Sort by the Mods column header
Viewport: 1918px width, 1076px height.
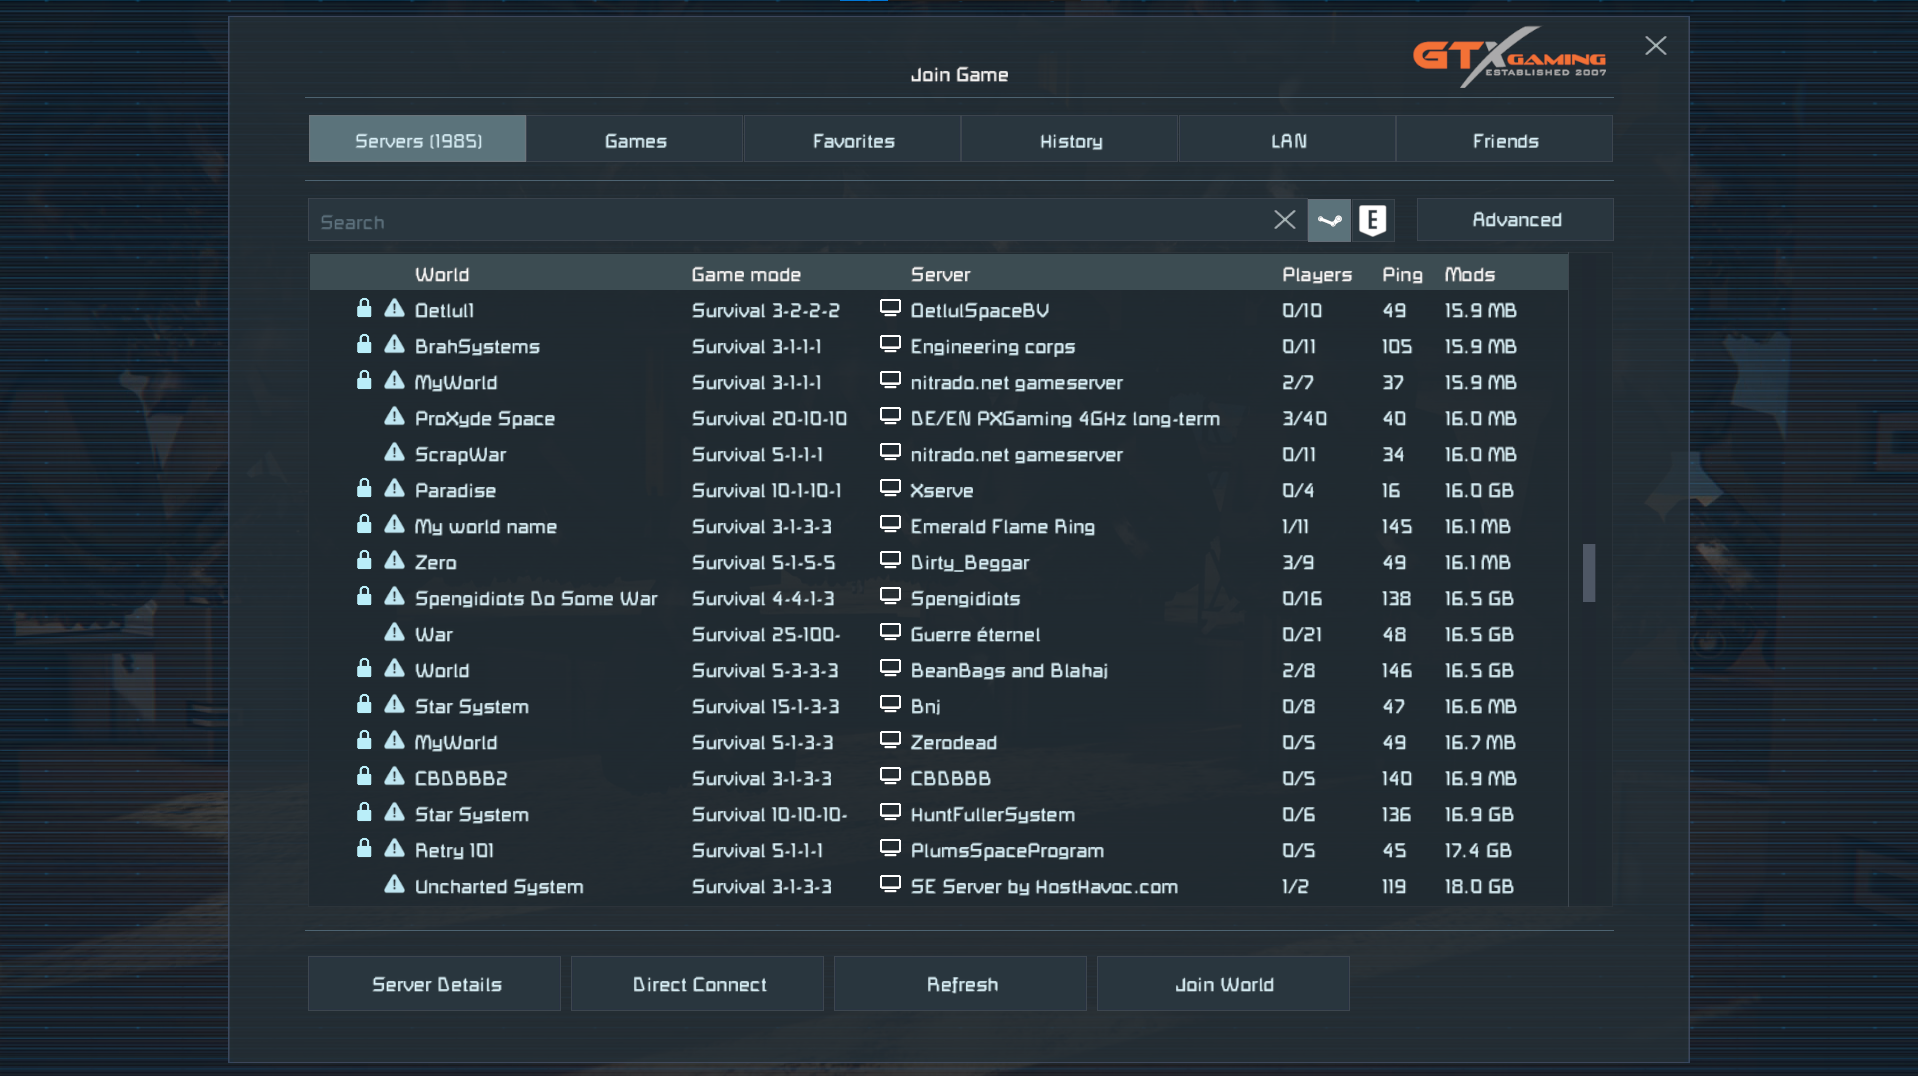click(1469, 274)
